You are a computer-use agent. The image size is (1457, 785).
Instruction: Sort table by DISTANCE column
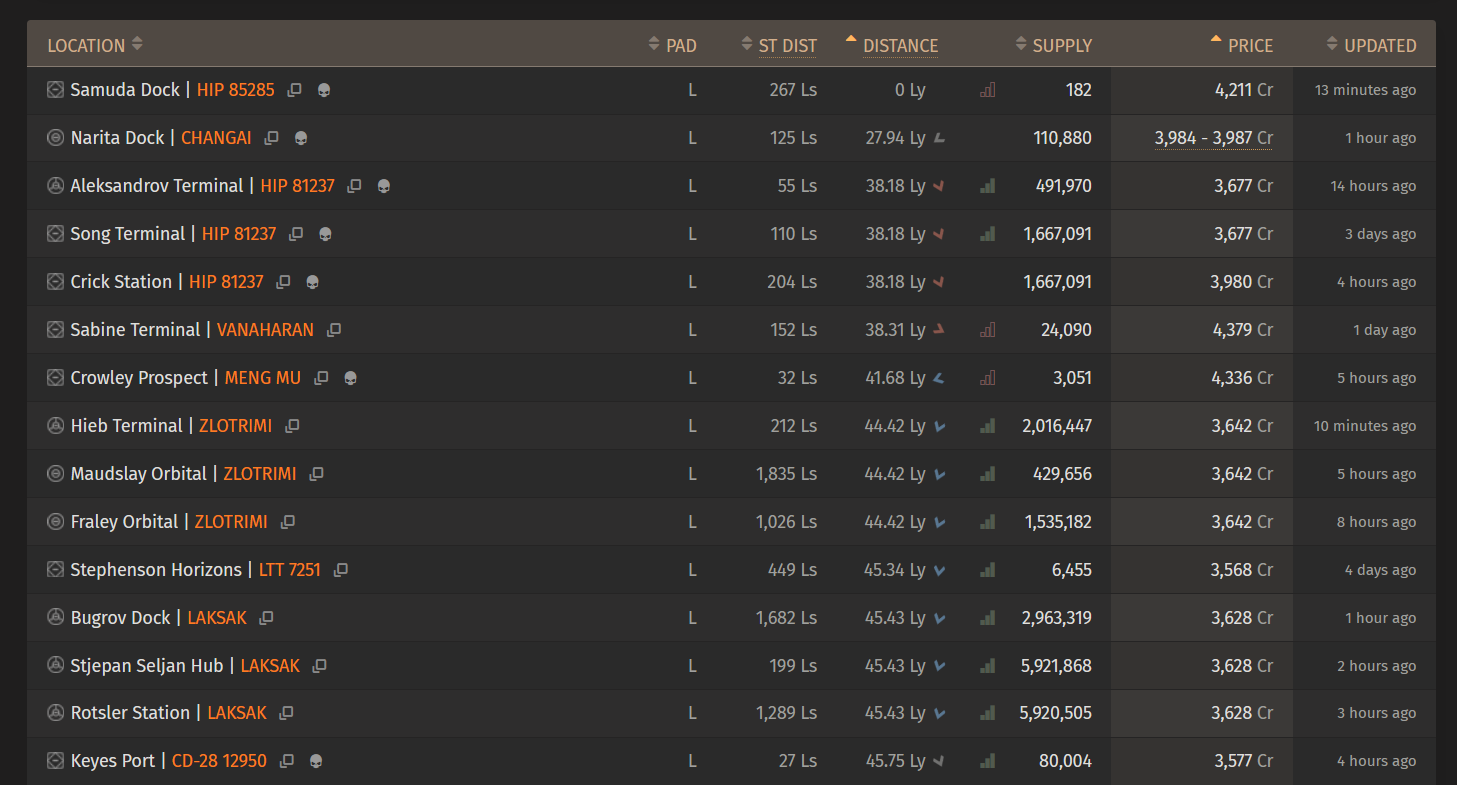892,45
